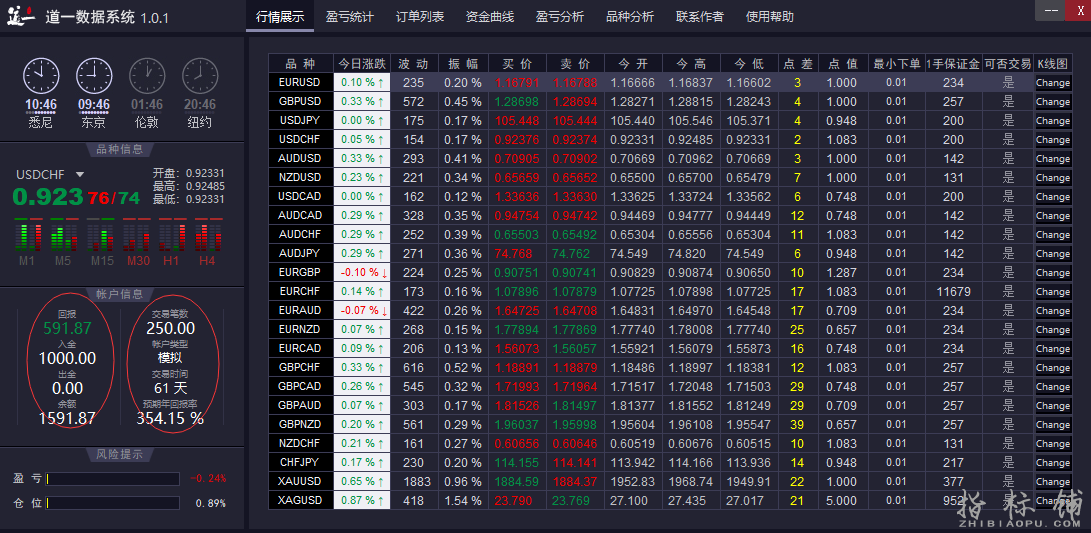Screen dimensions: 1091x533
Task: Click the 伦敦 clock icon
Action: click(x=148, y=76)
